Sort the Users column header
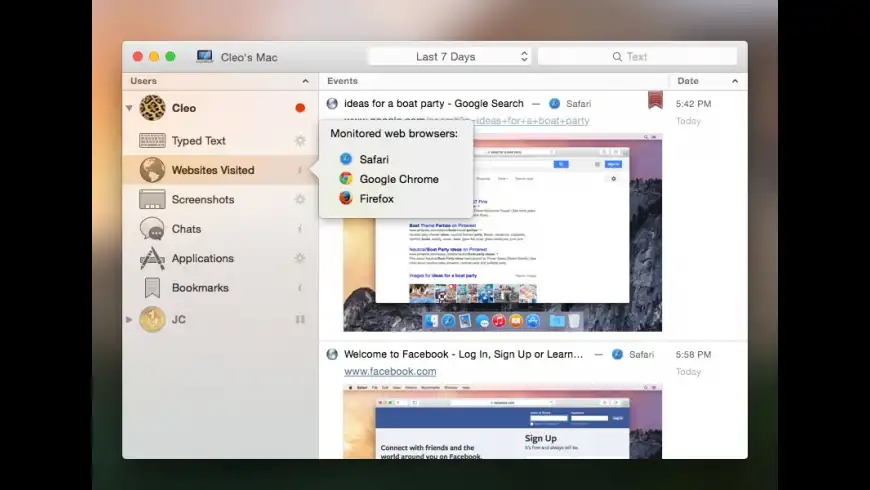The width and height of the screenshot is (870, 490). coord(220,81)
